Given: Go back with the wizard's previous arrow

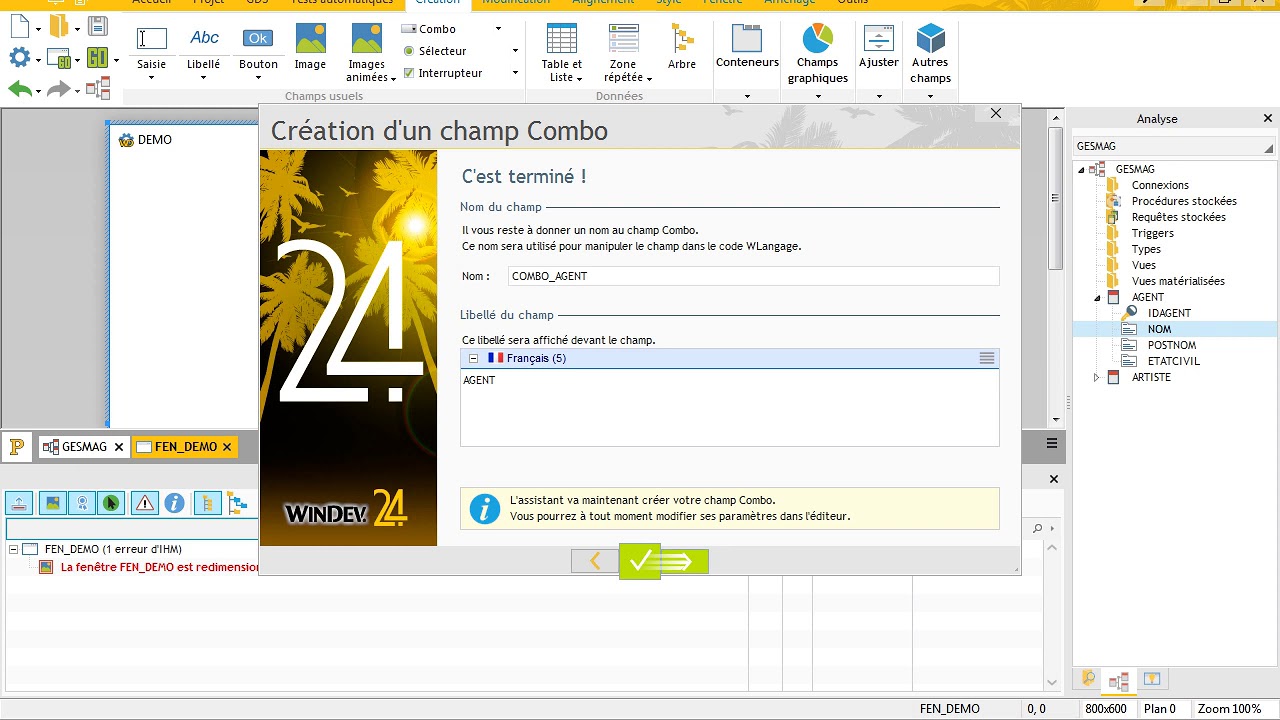Looking at the screenshot, I should coord(595,562).
